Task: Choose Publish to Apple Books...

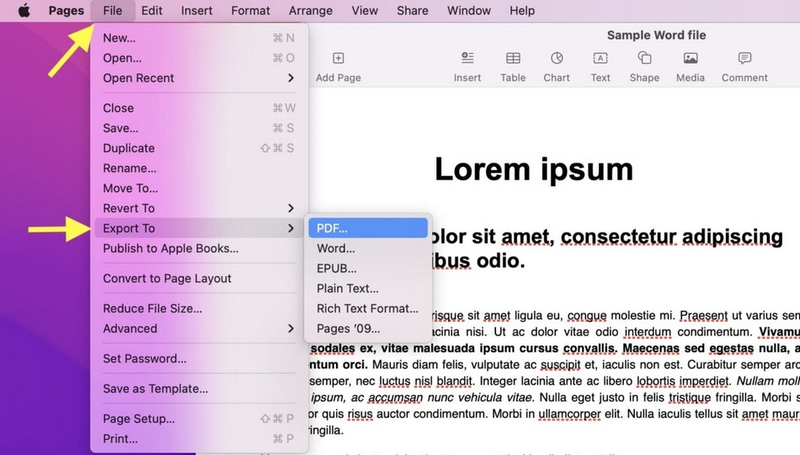Action: pos(199,248)
